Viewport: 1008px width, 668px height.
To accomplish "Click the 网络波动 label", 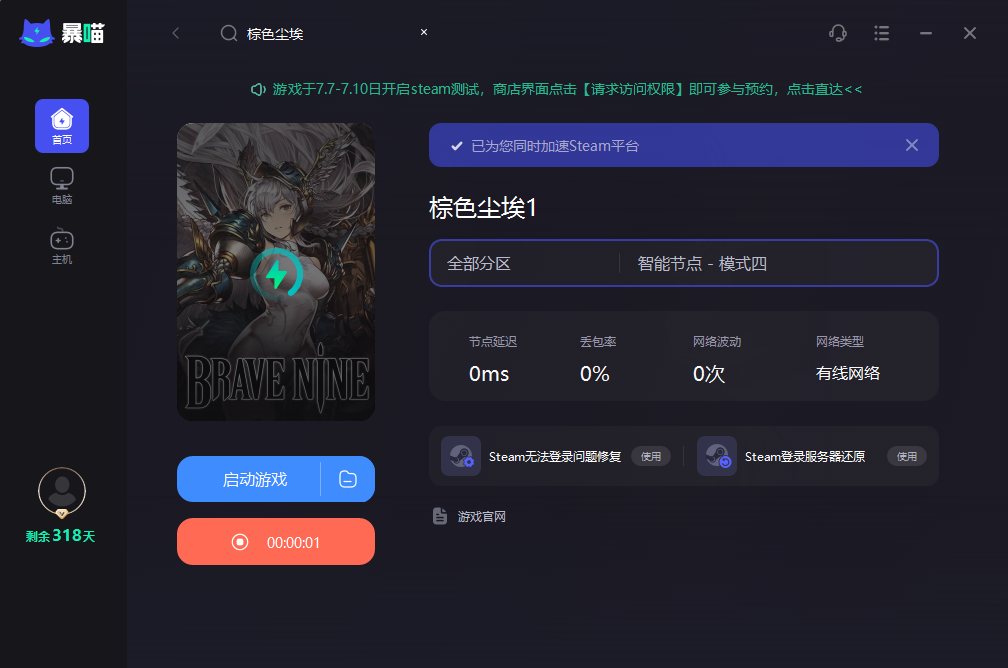I will (x=717, y=342).
